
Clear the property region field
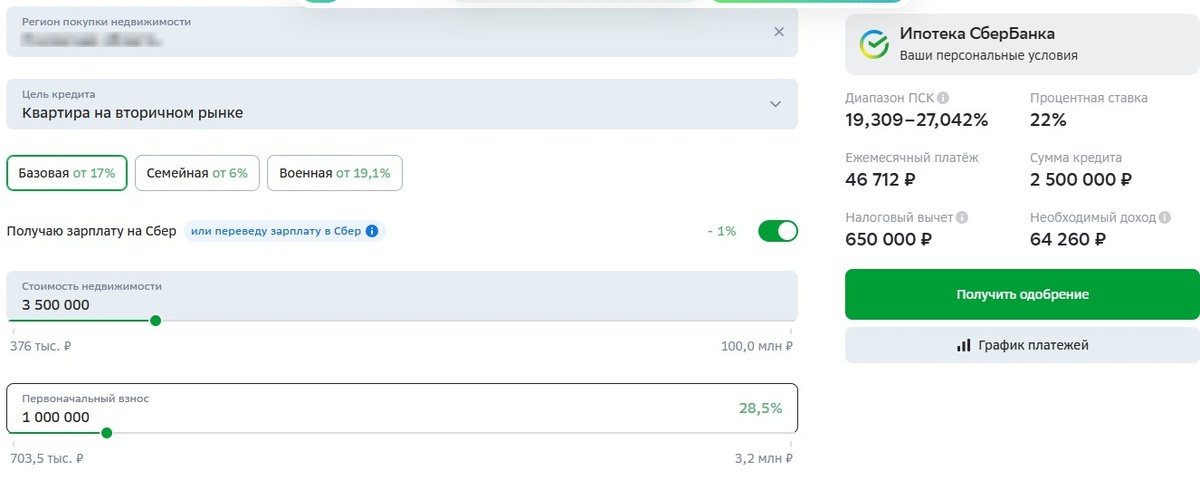779,32
